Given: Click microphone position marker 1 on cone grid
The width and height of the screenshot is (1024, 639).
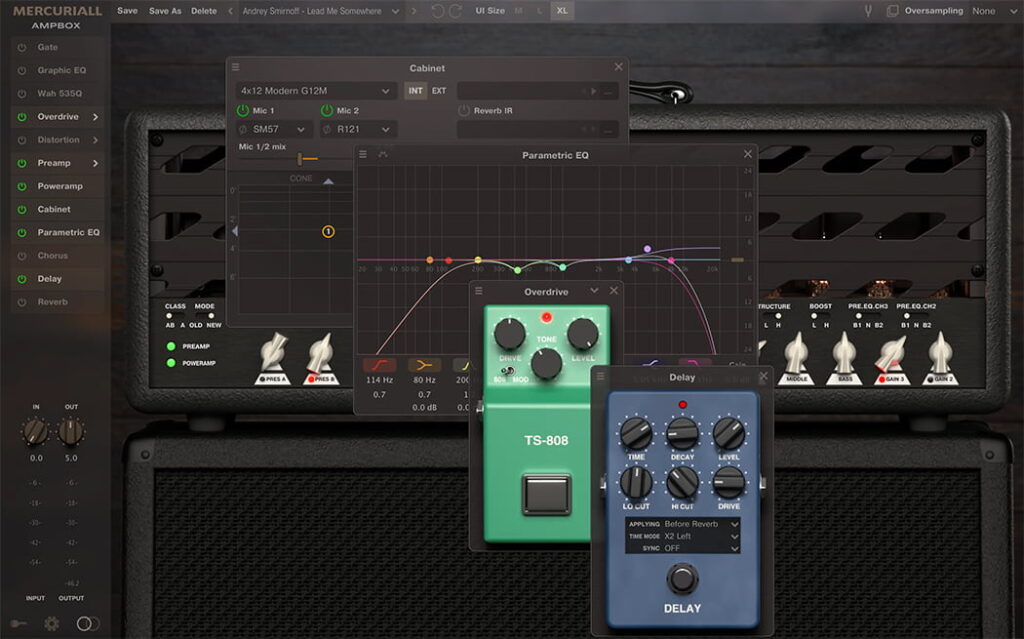Looking at the screenshot, I should click(x=328, y=231).
